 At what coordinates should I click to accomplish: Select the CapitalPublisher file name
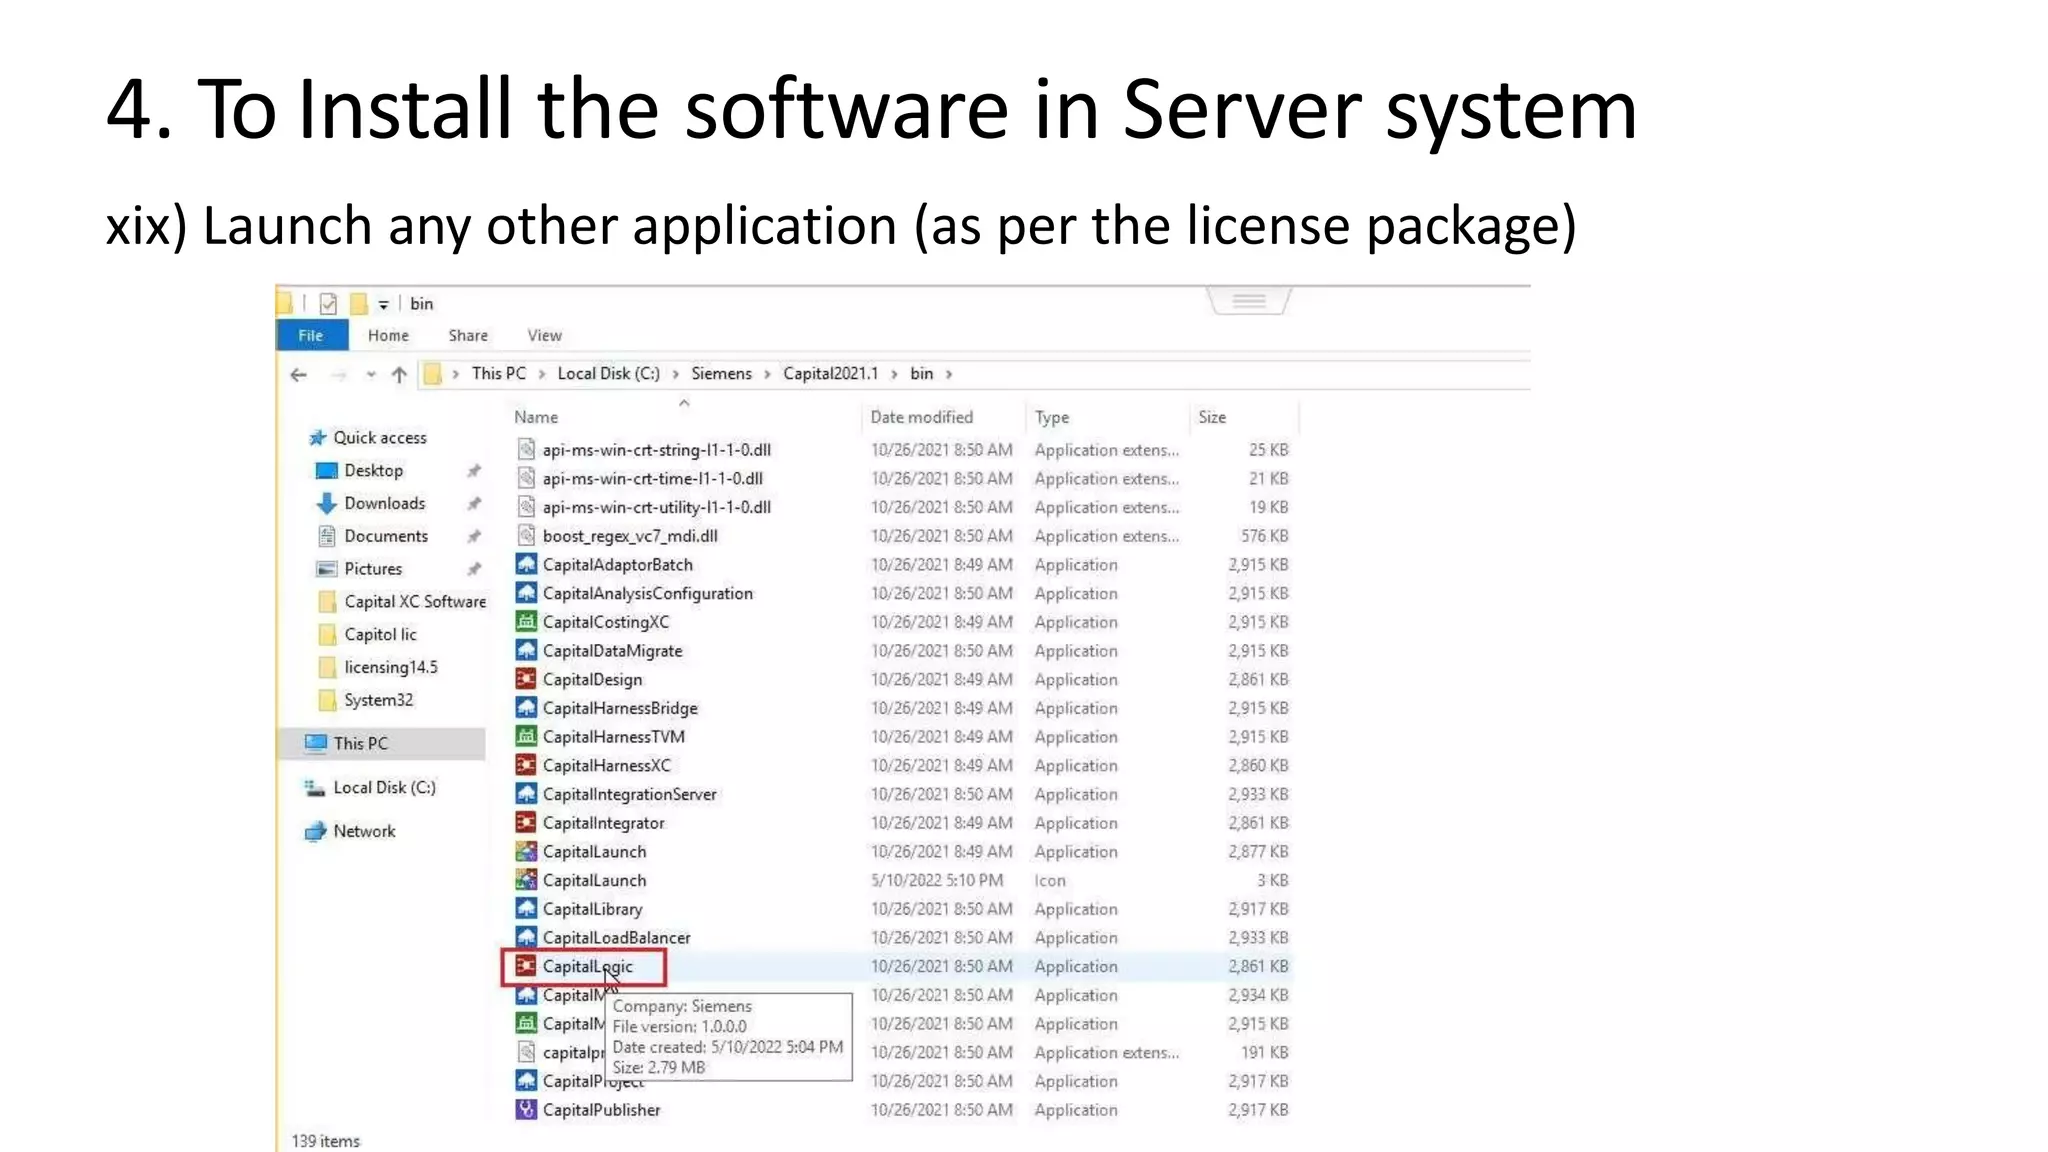click(x=601, y=1110)
